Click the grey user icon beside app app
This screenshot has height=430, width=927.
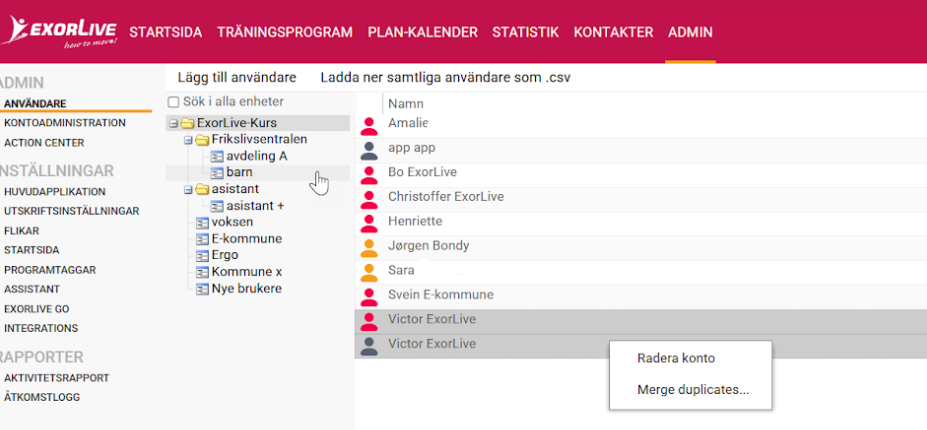click(x=369, y=151)
